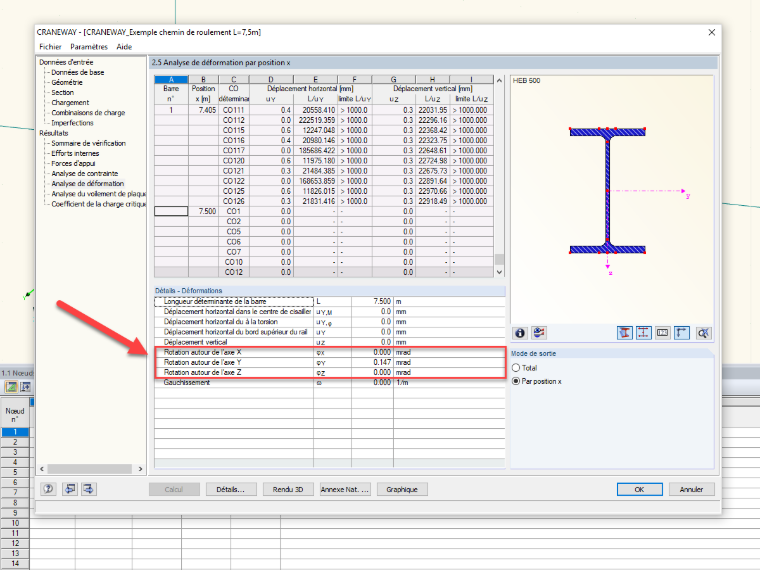Open Coefficient de la charge critique item
760x570 pixels.
(98, 204)
